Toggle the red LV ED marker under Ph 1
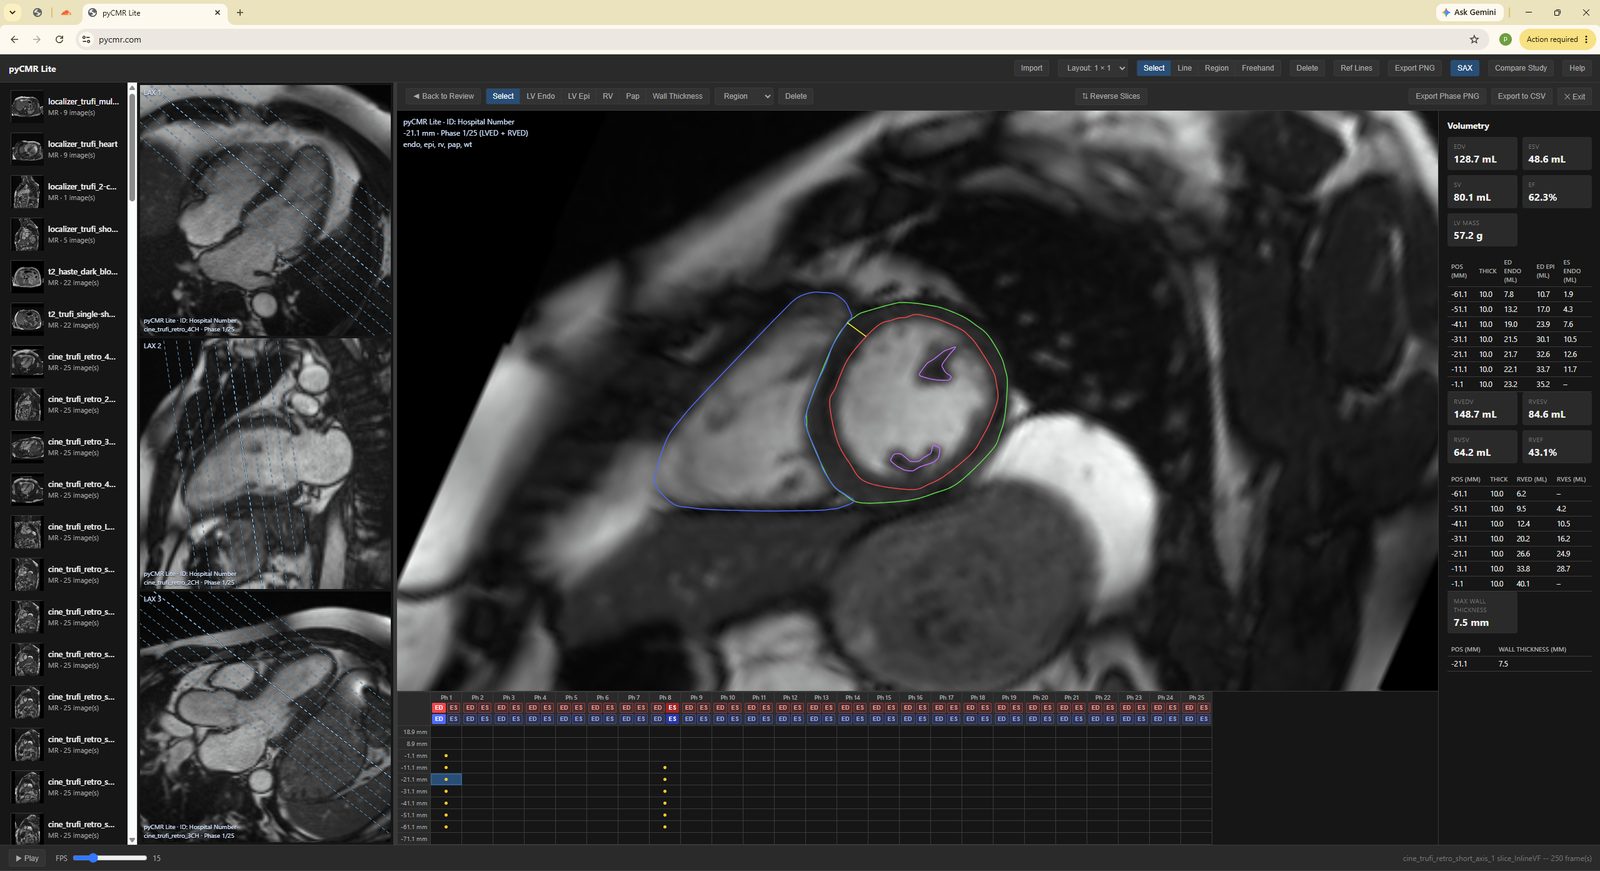Screen dimensions: 1600x871 438,708
